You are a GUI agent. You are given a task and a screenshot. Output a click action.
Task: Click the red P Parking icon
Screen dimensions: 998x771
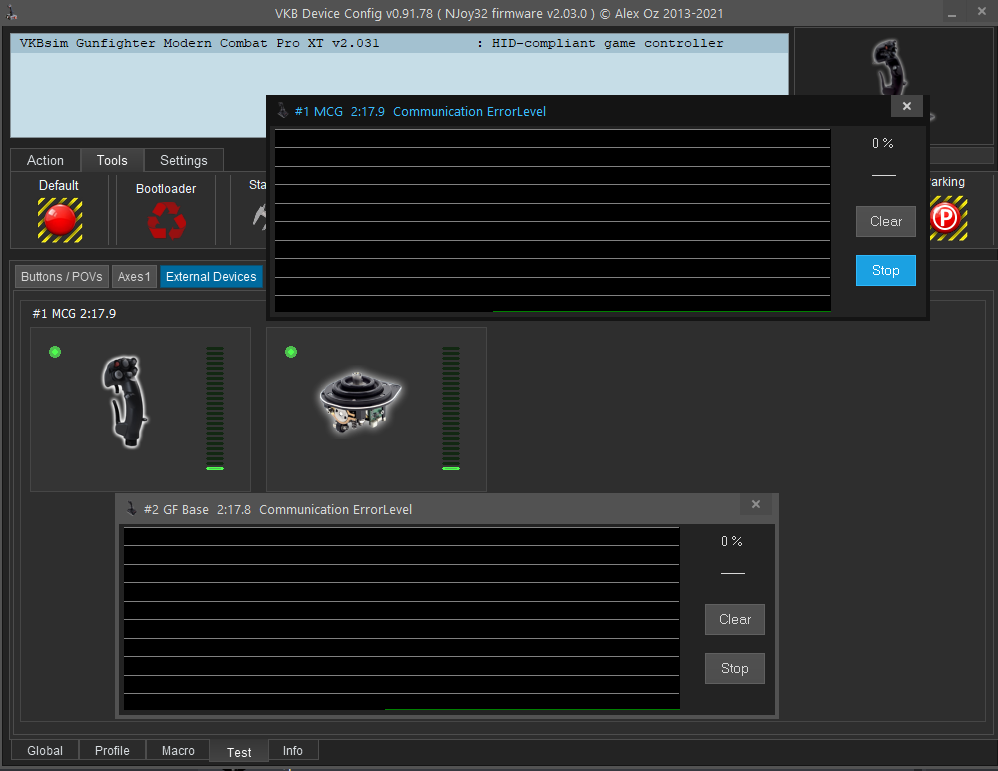pos(945,218)
